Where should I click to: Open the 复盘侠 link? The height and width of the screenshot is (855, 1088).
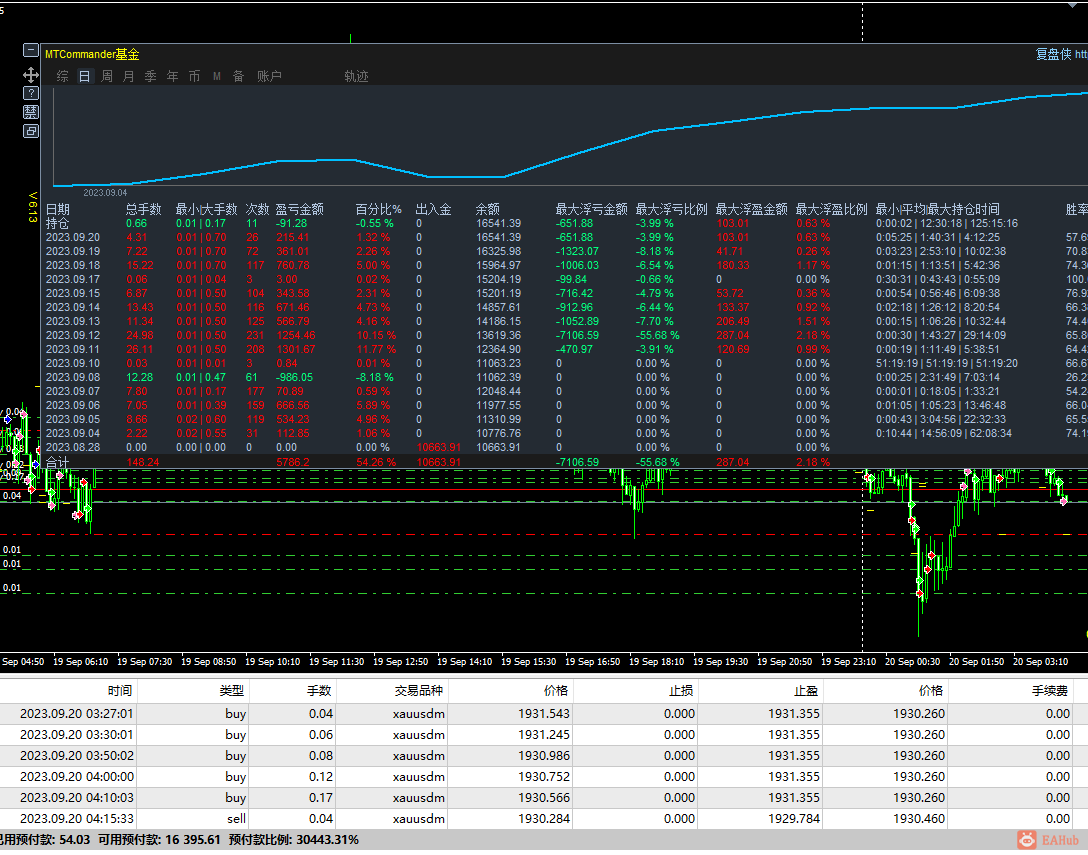click(x=1053, y=55)
